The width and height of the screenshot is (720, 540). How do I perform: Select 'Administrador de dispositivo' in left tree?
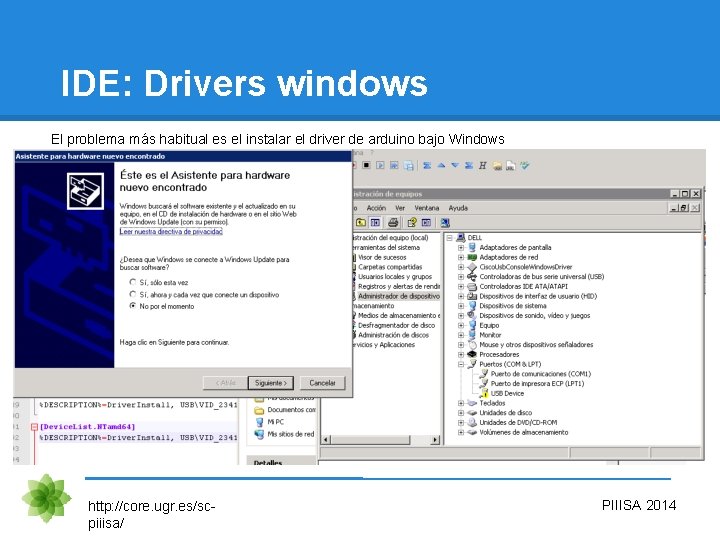399,296
